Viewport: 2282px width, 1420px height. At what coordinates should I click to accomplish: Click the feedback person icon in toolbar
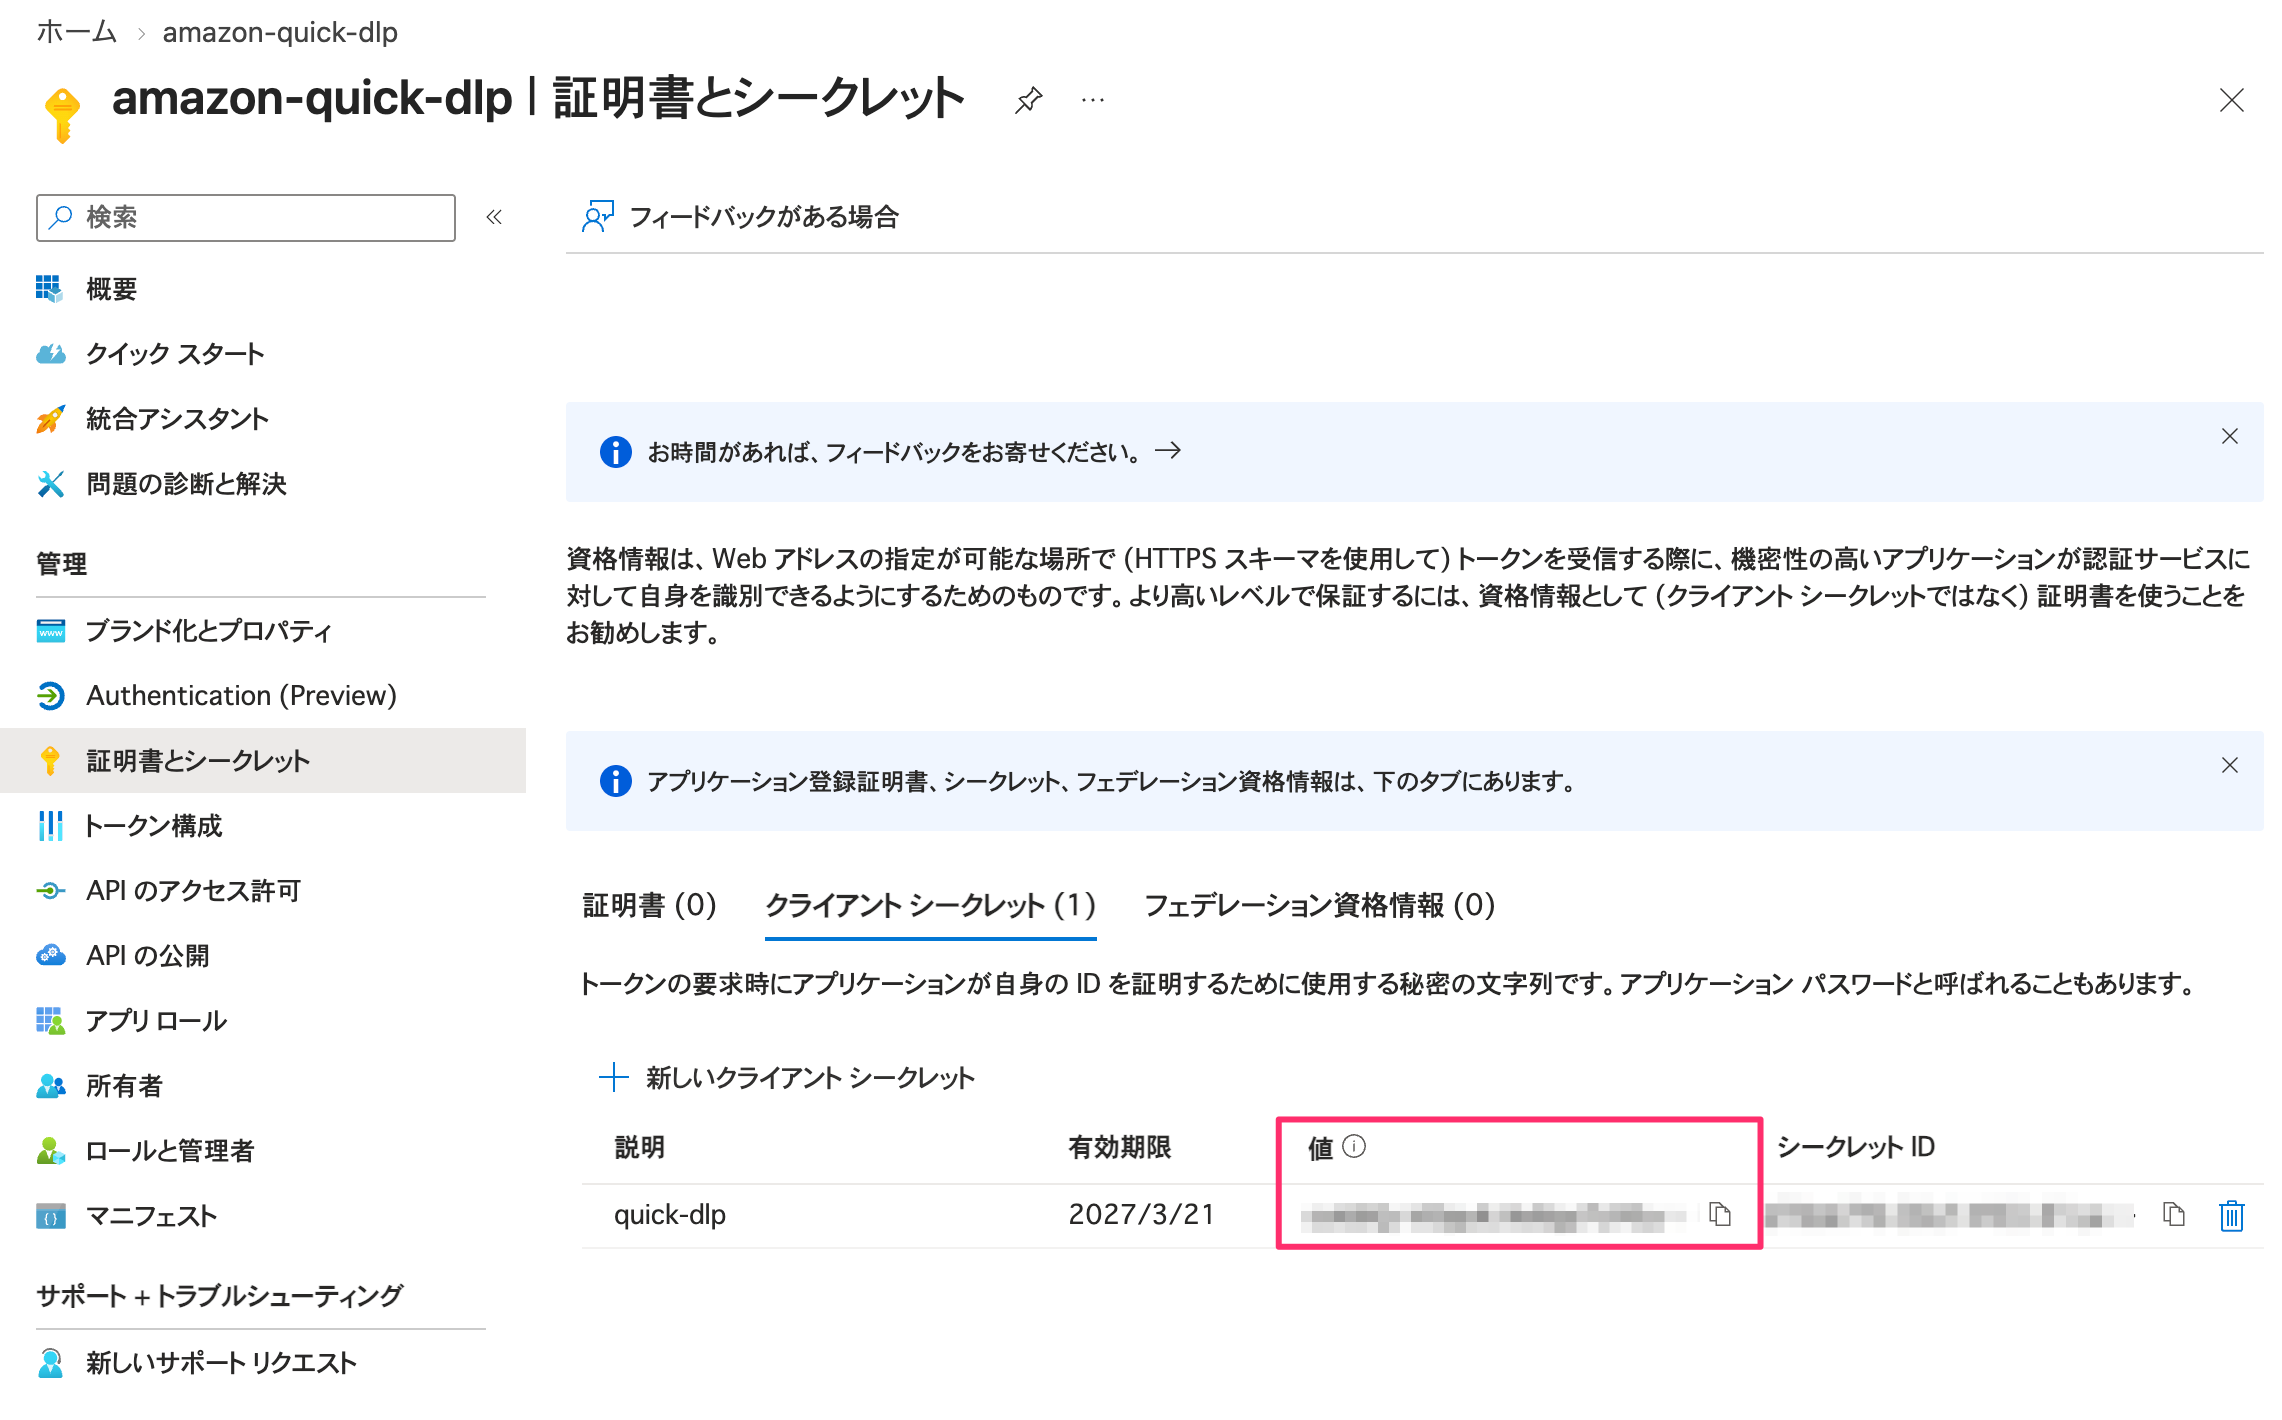click(x=597, y=217)
